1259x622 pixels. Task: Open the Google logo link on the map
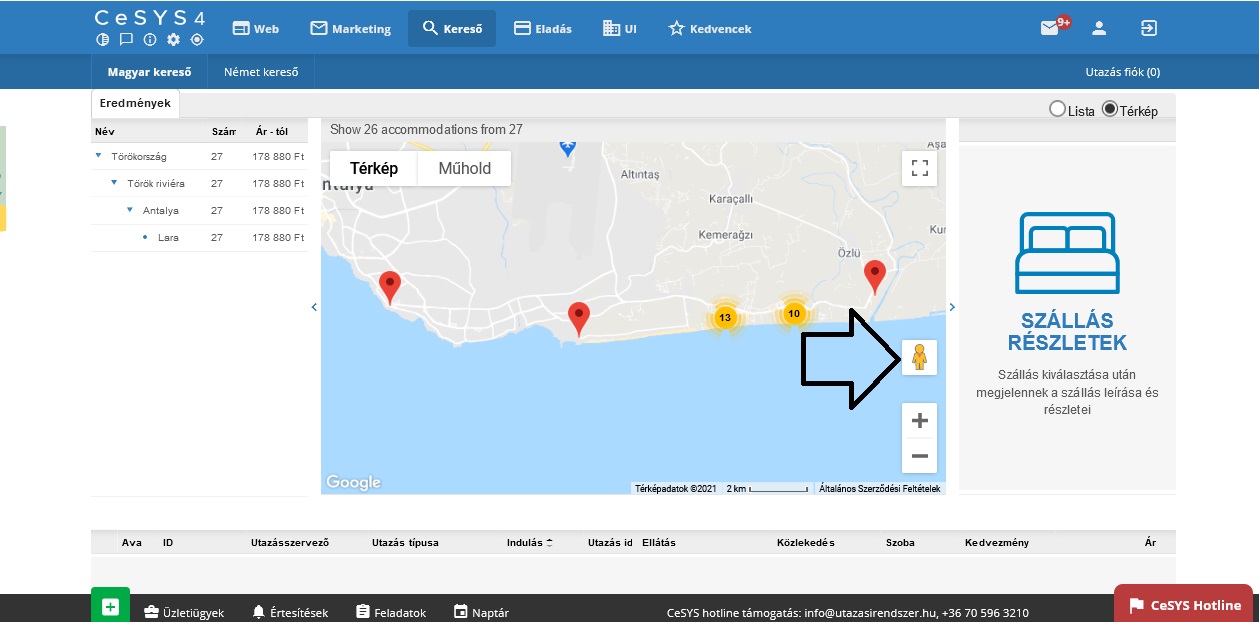354,483
